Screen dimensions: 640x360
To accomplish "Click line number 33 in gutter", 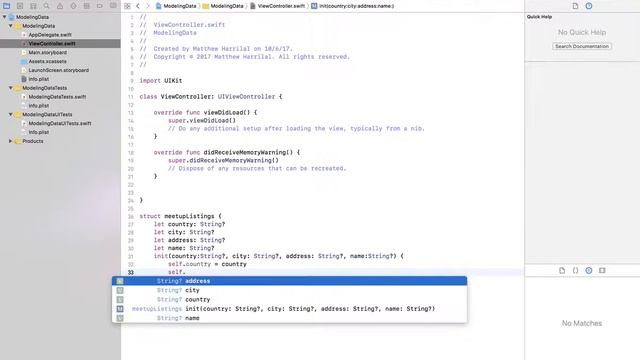I will (131, 272).
